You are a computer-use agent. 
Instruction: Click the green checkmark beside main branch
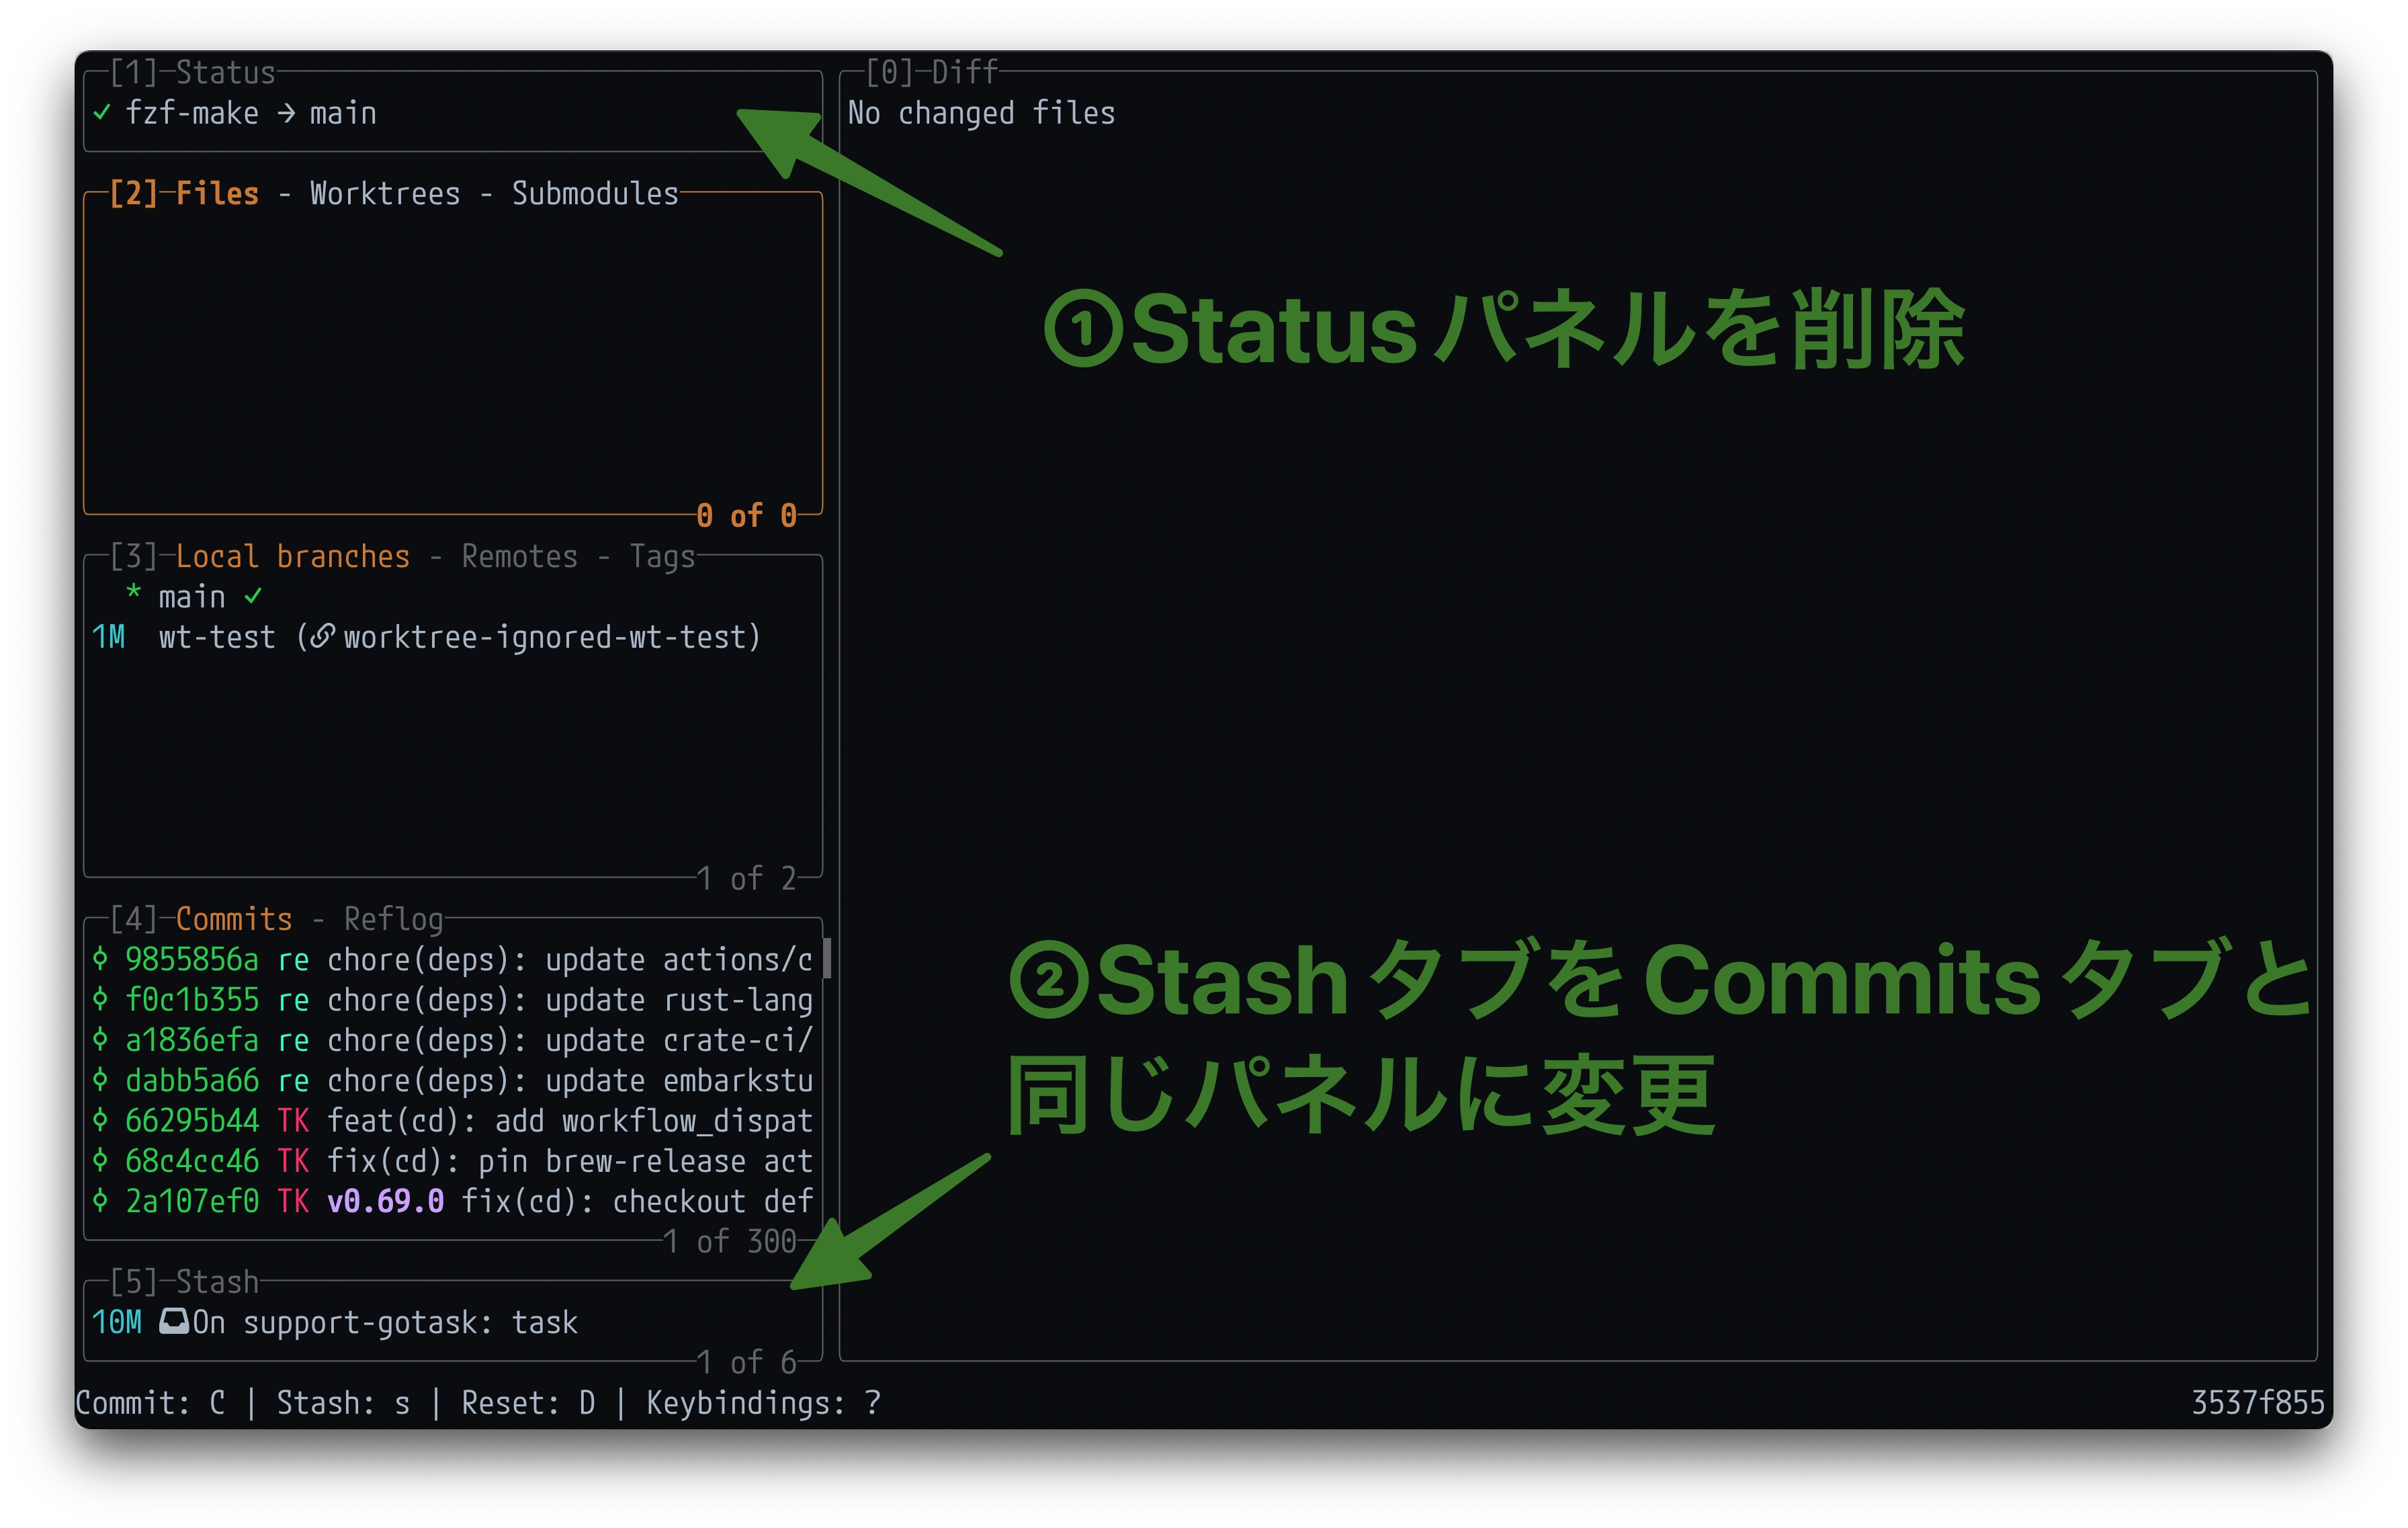point(253,596)
